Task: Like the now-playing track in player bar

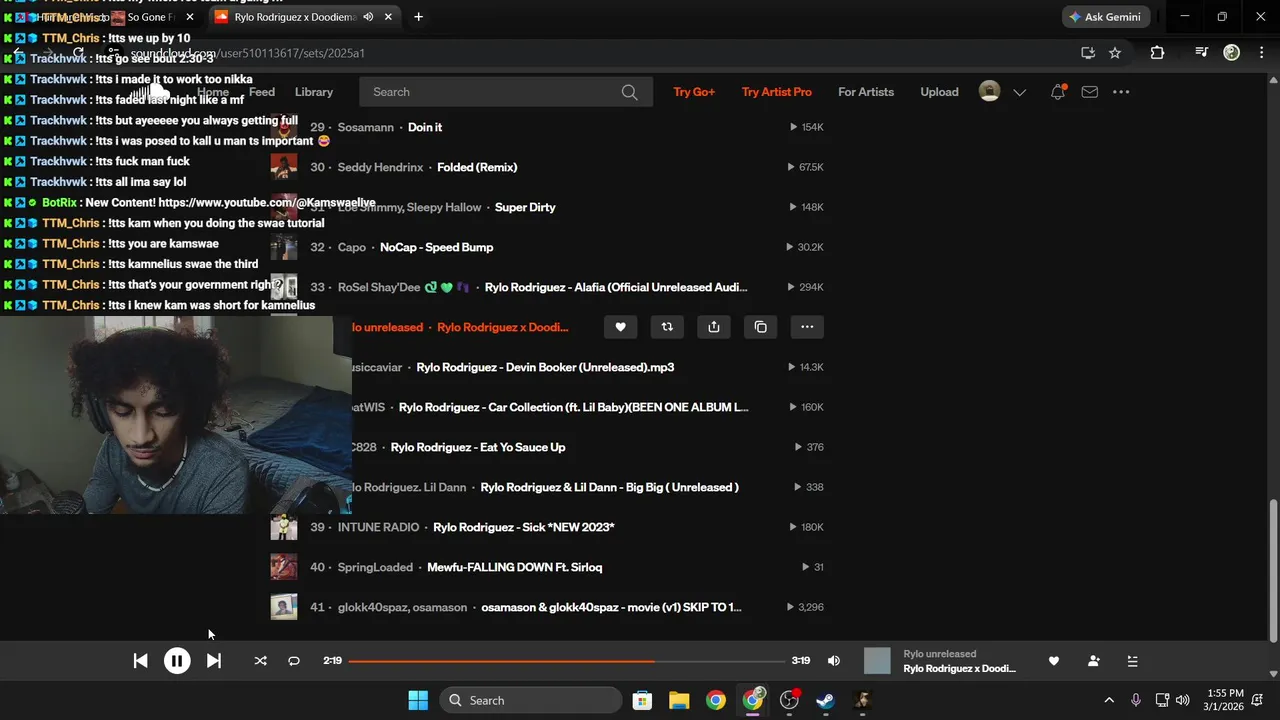Action: (x=1053, y=661)
